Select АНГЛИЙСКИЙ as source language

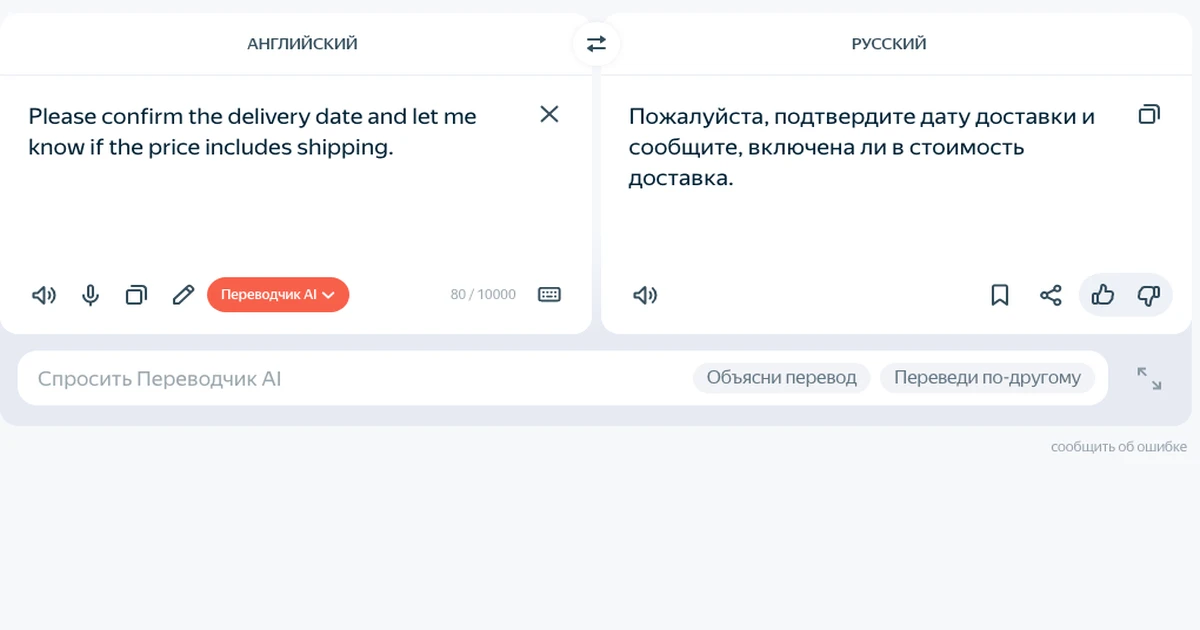point(302,44)
